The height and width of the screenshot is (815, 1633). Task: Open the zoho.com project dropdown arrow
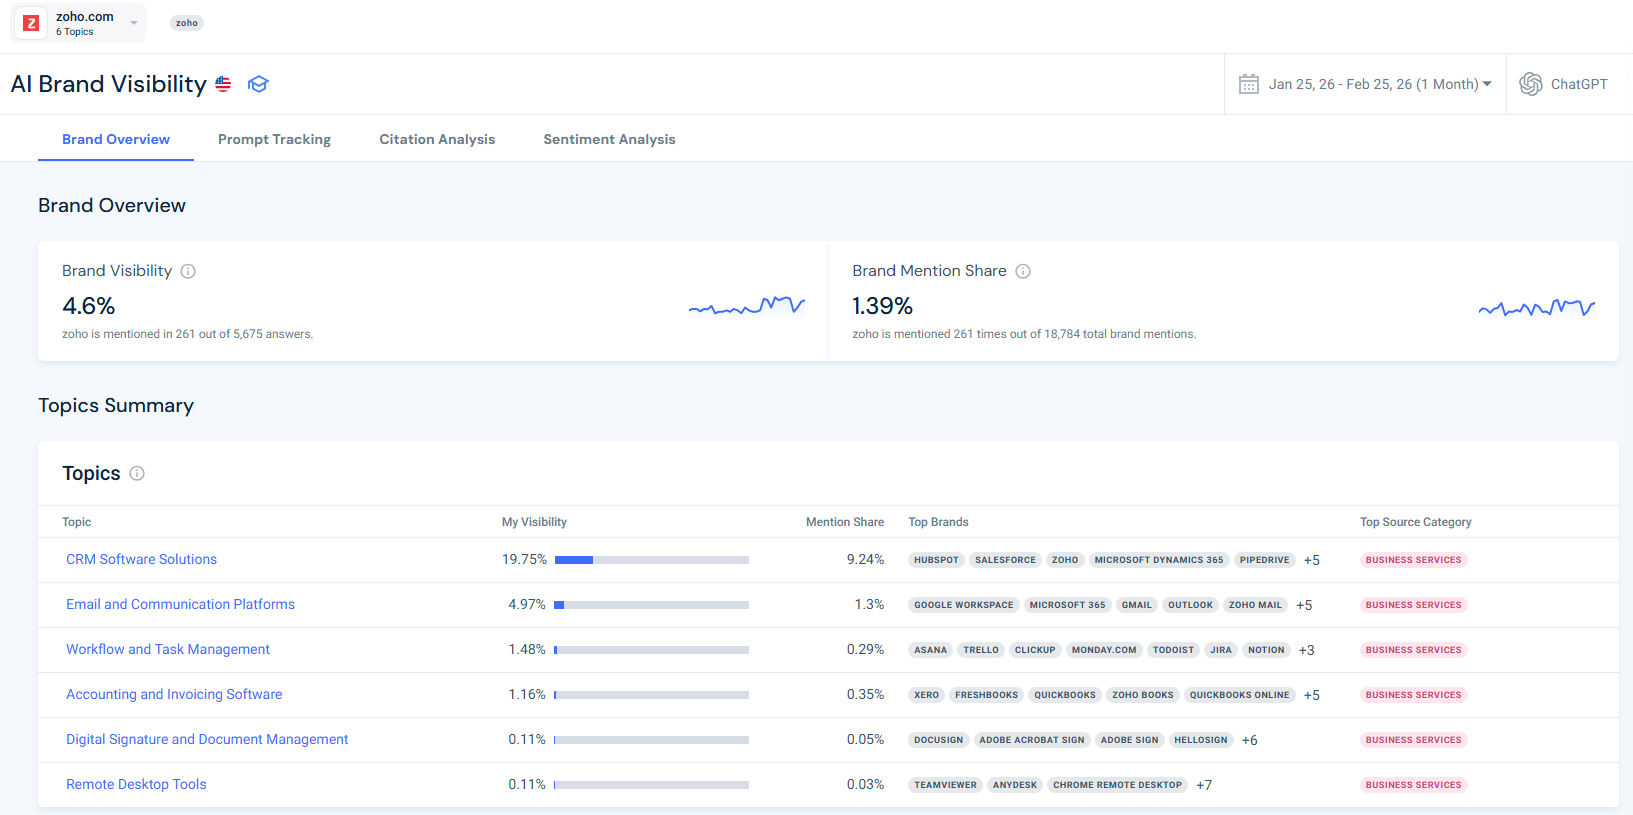134,23
